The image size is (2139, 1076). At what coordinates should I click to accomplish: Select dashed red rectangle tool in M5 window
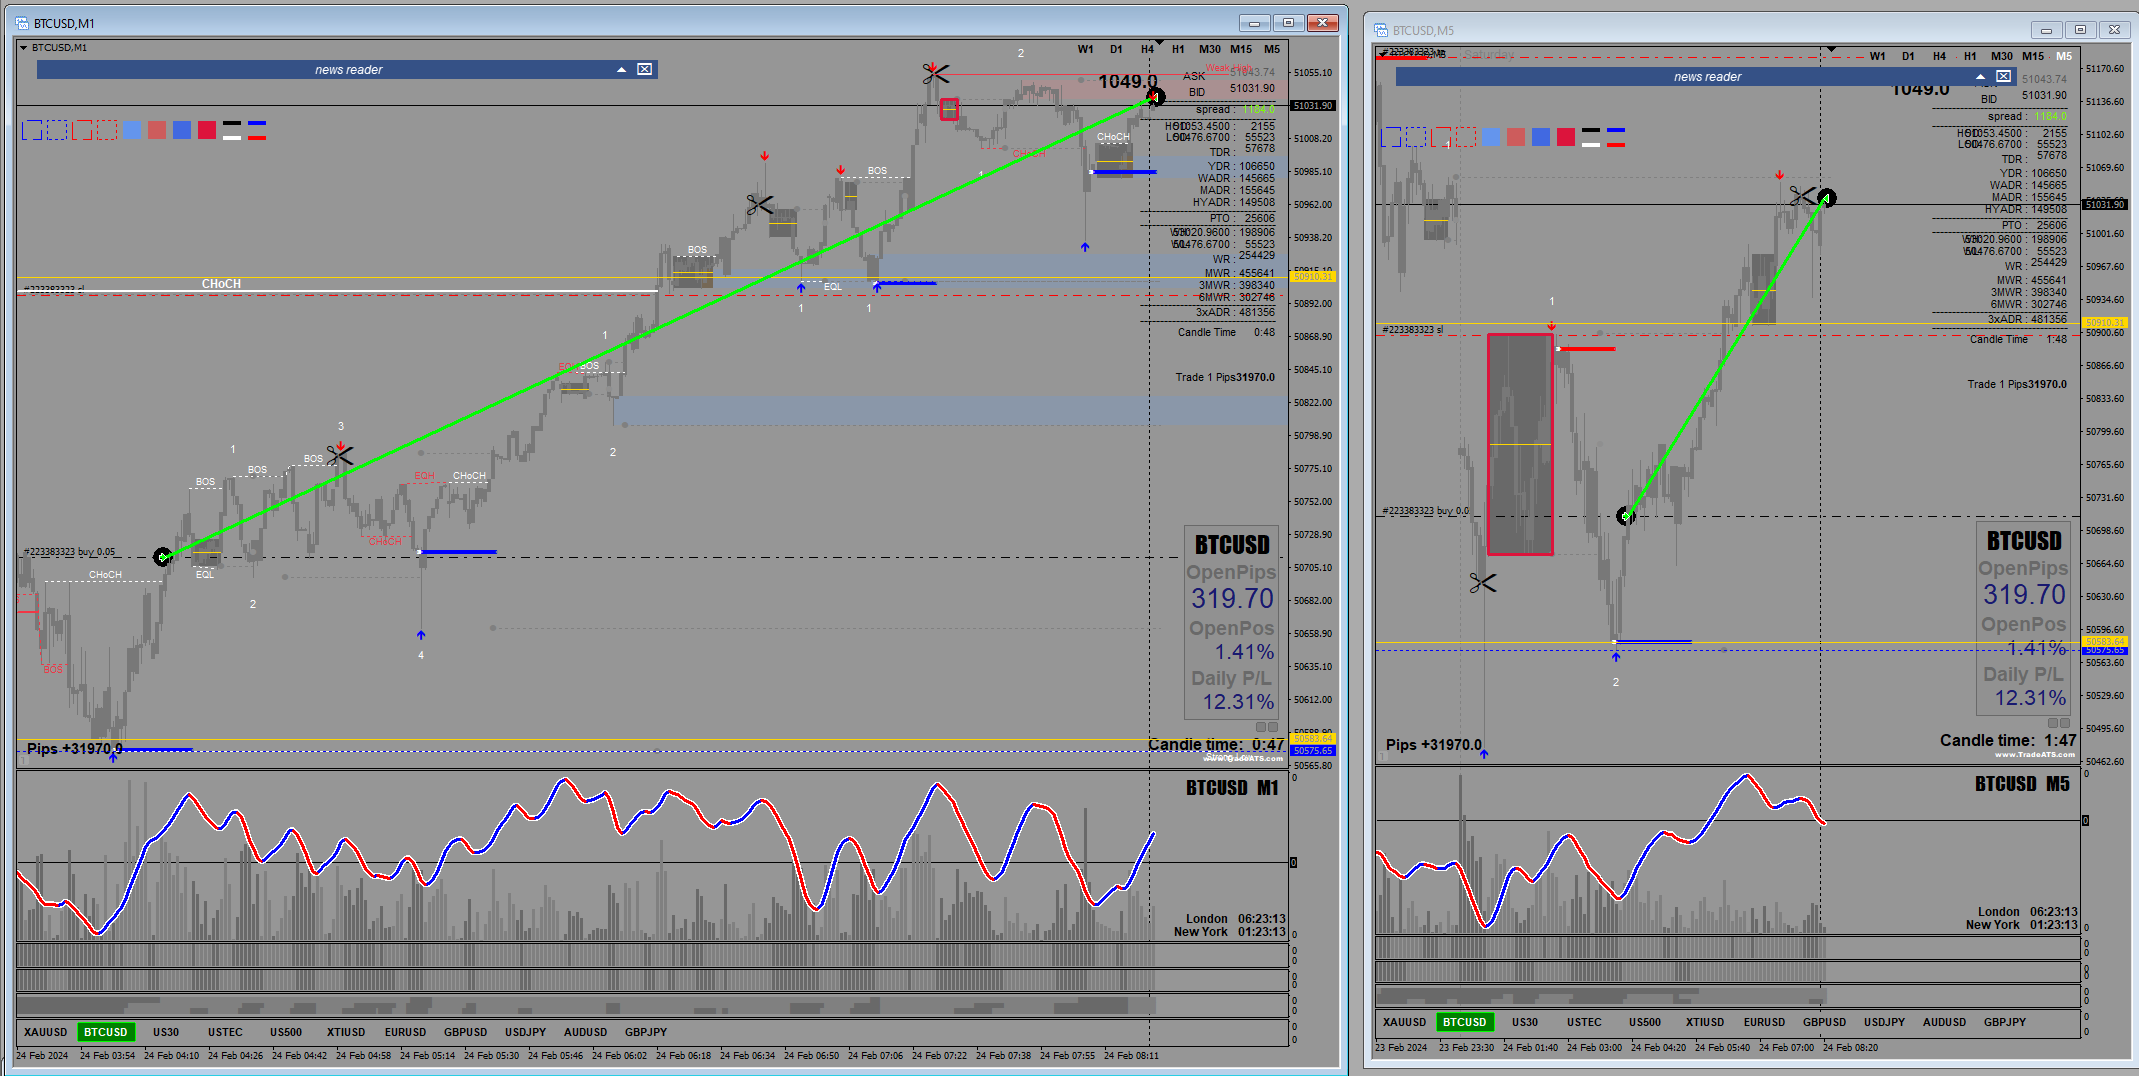point(1466,137)
